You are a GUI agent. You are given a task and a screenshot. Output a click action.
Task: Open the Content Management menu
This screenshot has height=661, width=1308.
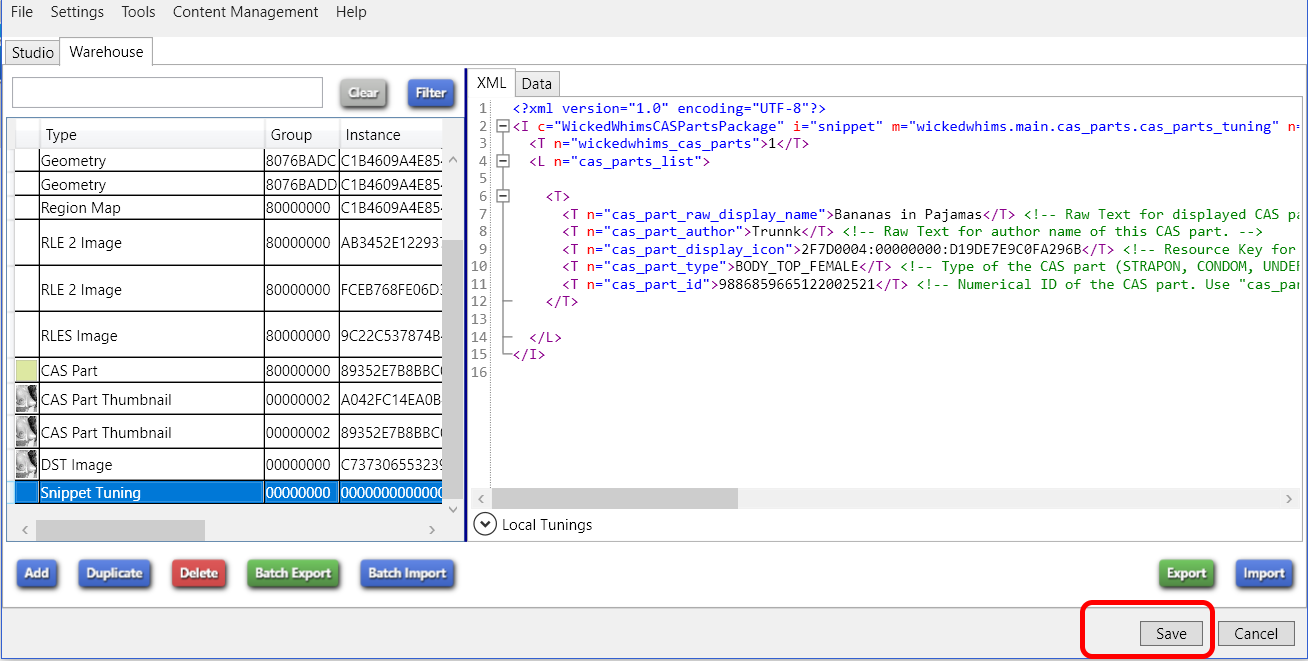245,12
